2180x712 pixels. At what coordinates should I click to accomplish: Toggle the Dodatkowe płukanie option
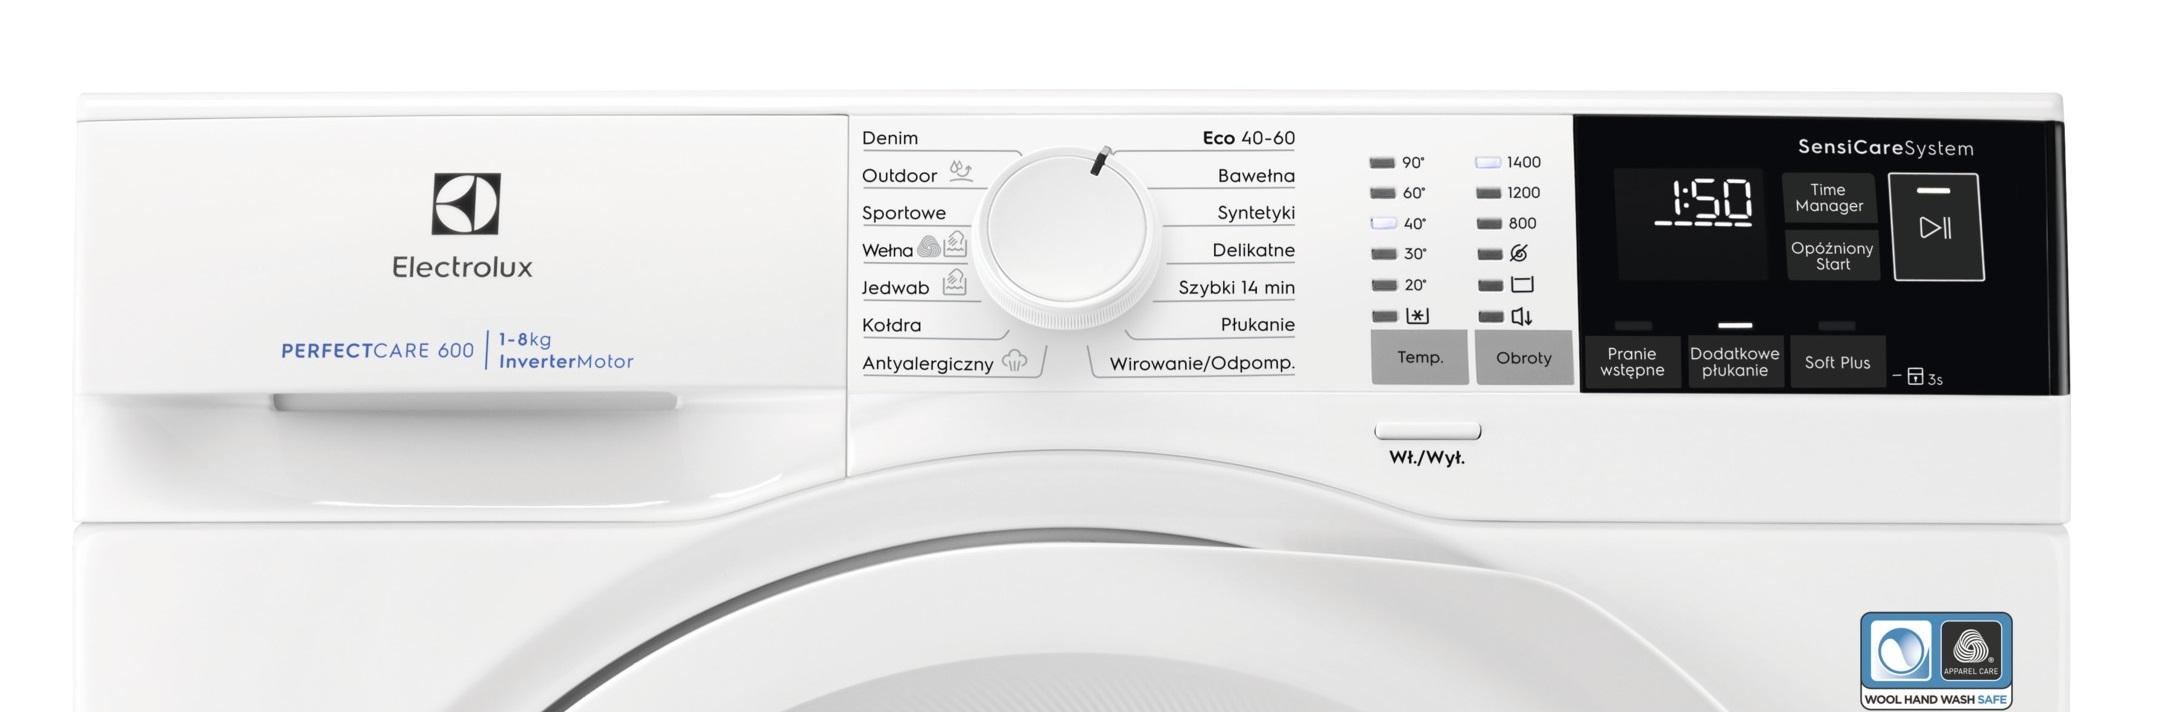[1734, 362]
